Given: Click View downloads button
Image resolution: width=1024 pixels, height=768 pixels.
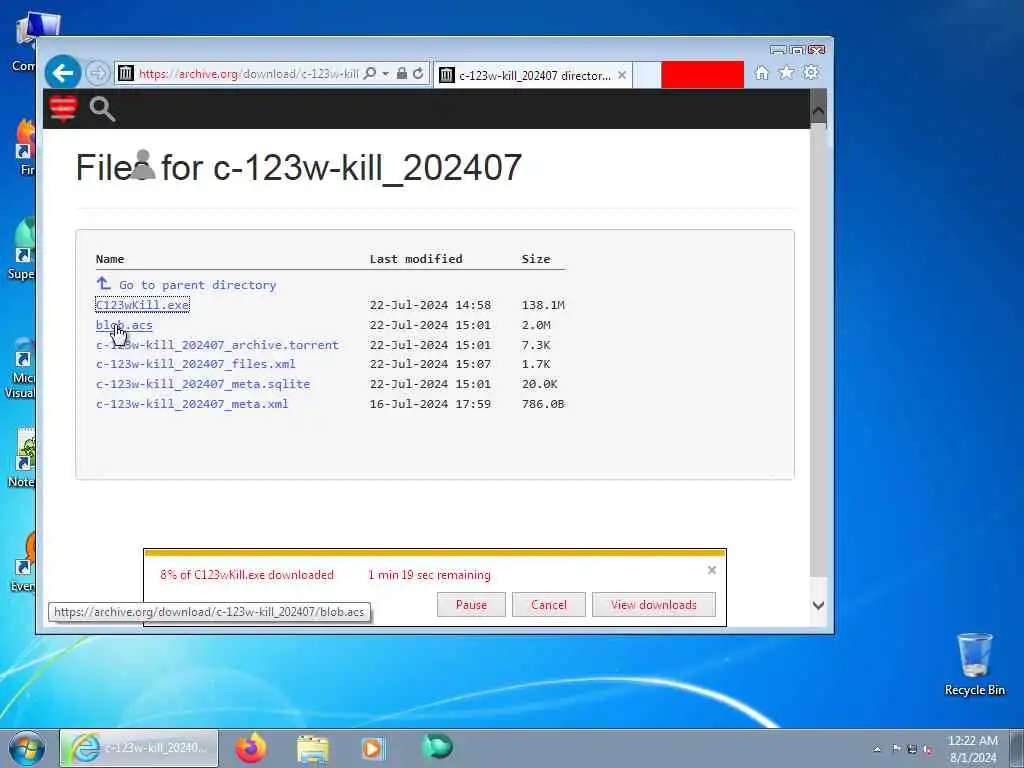Looking at the screenshot, I should pyautogui.click(x=654, y=605).
